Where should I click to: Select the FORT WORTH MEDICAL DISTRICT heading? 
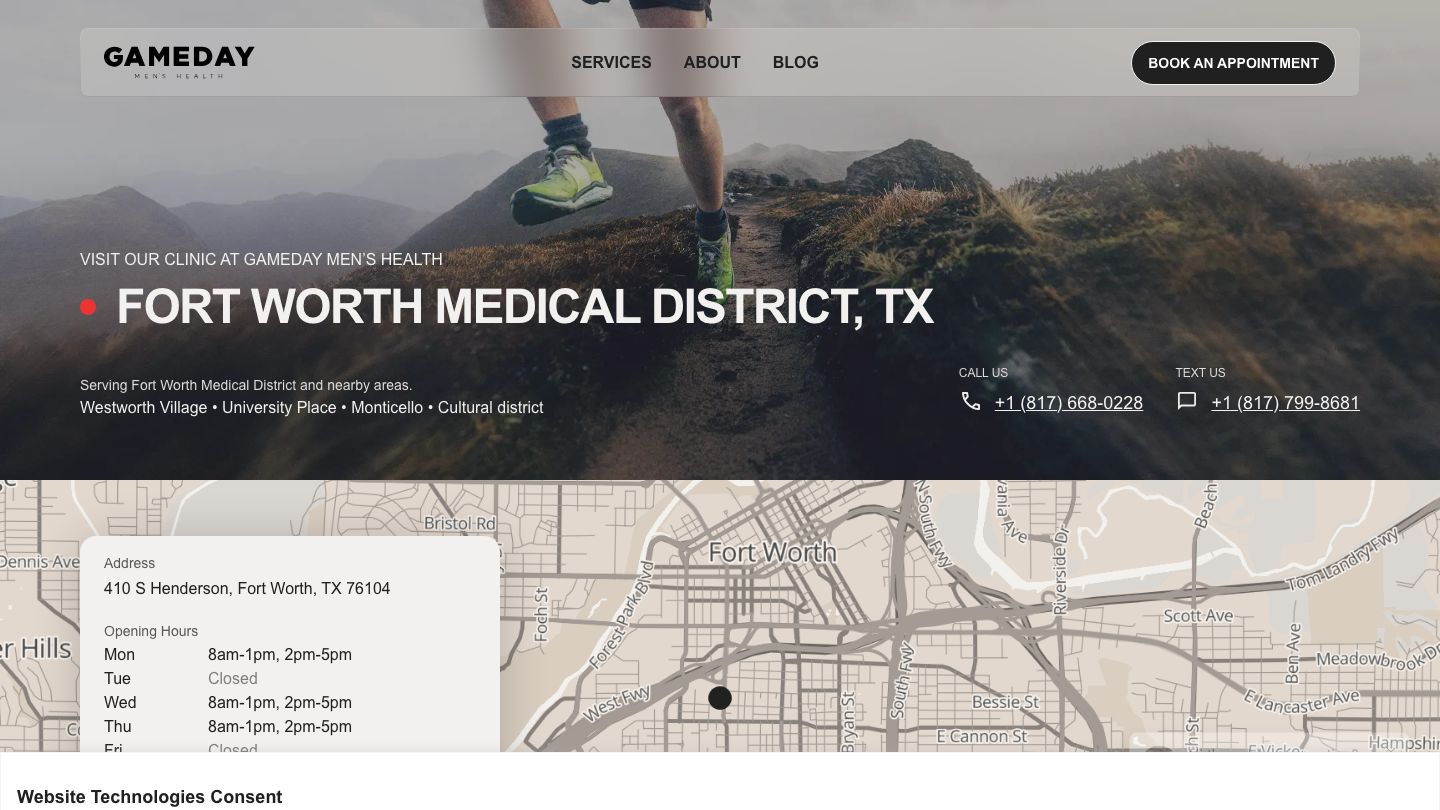coord(525,307)
